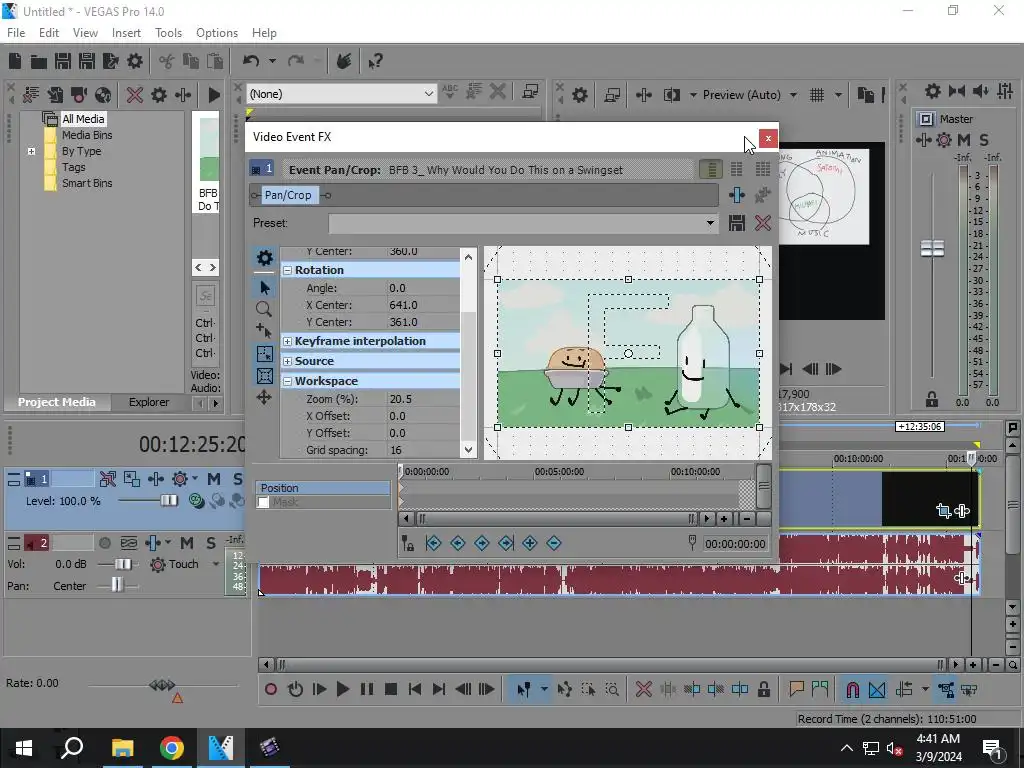Image resolution: width=1024 pixels, height=768 pixels.
Task: Open VEGAS Pro from the Windows taskbar
Action: pyautogui.click(x=221, y=748)
